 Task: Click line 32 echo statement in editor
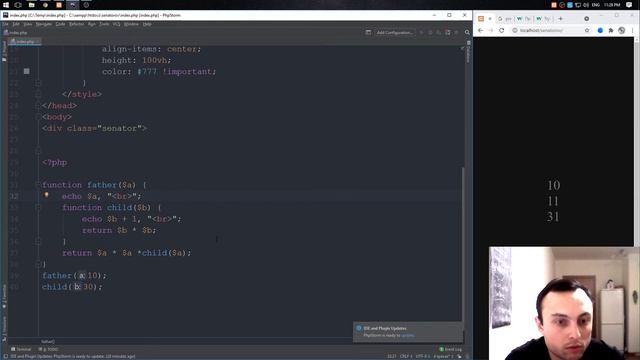[101, 196]
